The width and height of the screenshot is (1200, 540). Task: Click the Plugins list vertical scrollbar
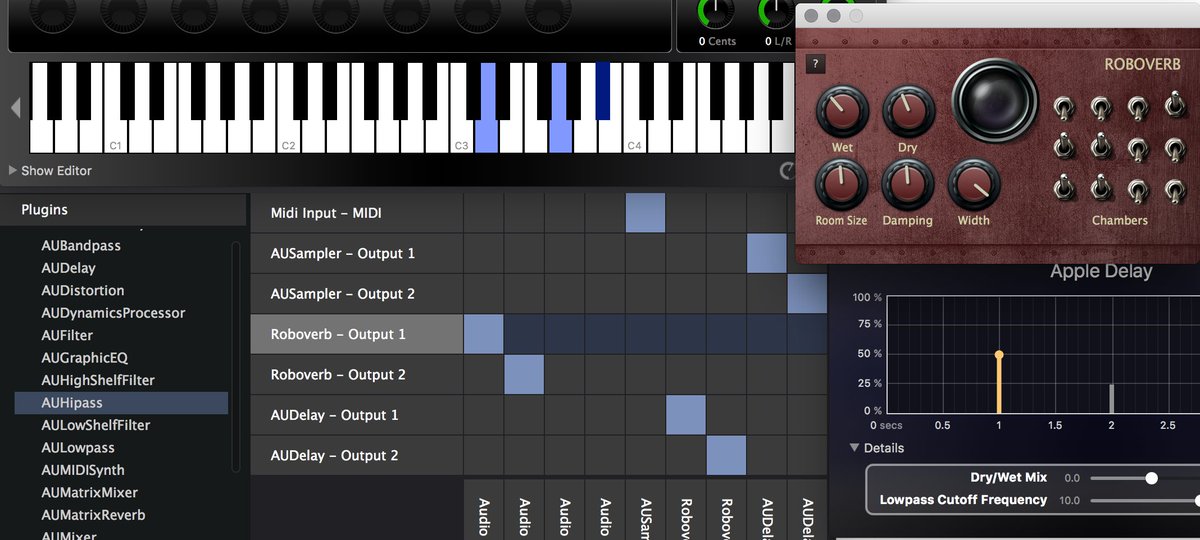(236, 355)
